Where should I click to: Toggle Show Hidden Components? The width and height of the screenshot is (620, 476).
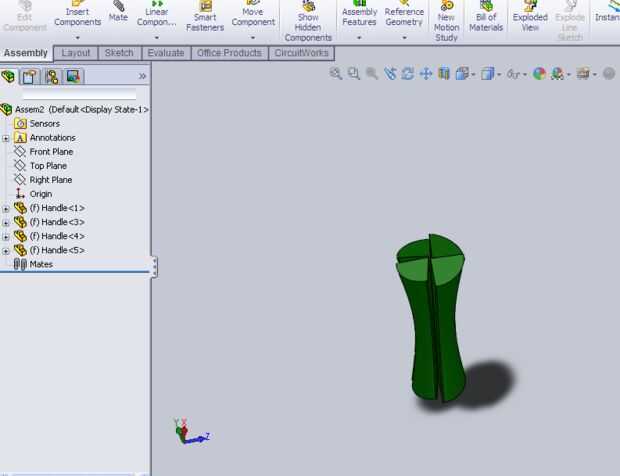(308, 21)
